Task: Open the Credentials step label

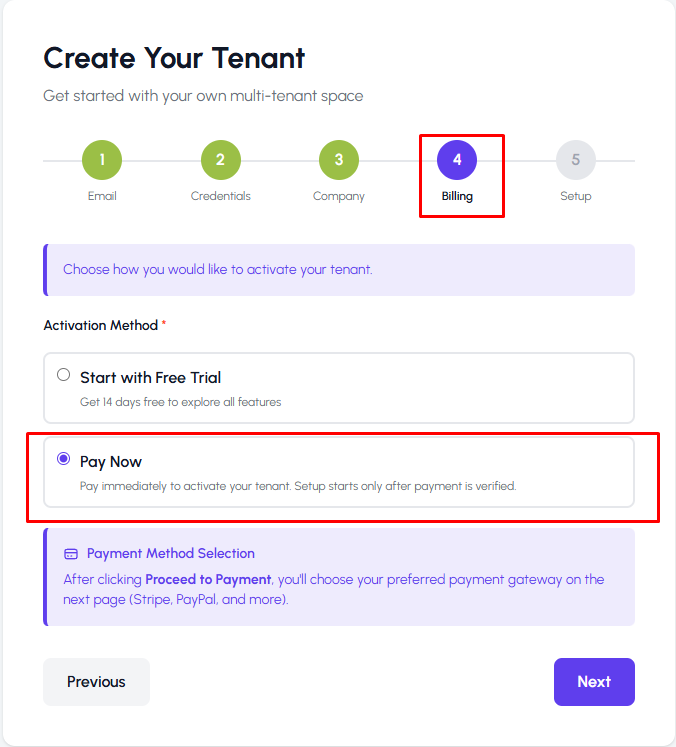Action: (220, 196)
